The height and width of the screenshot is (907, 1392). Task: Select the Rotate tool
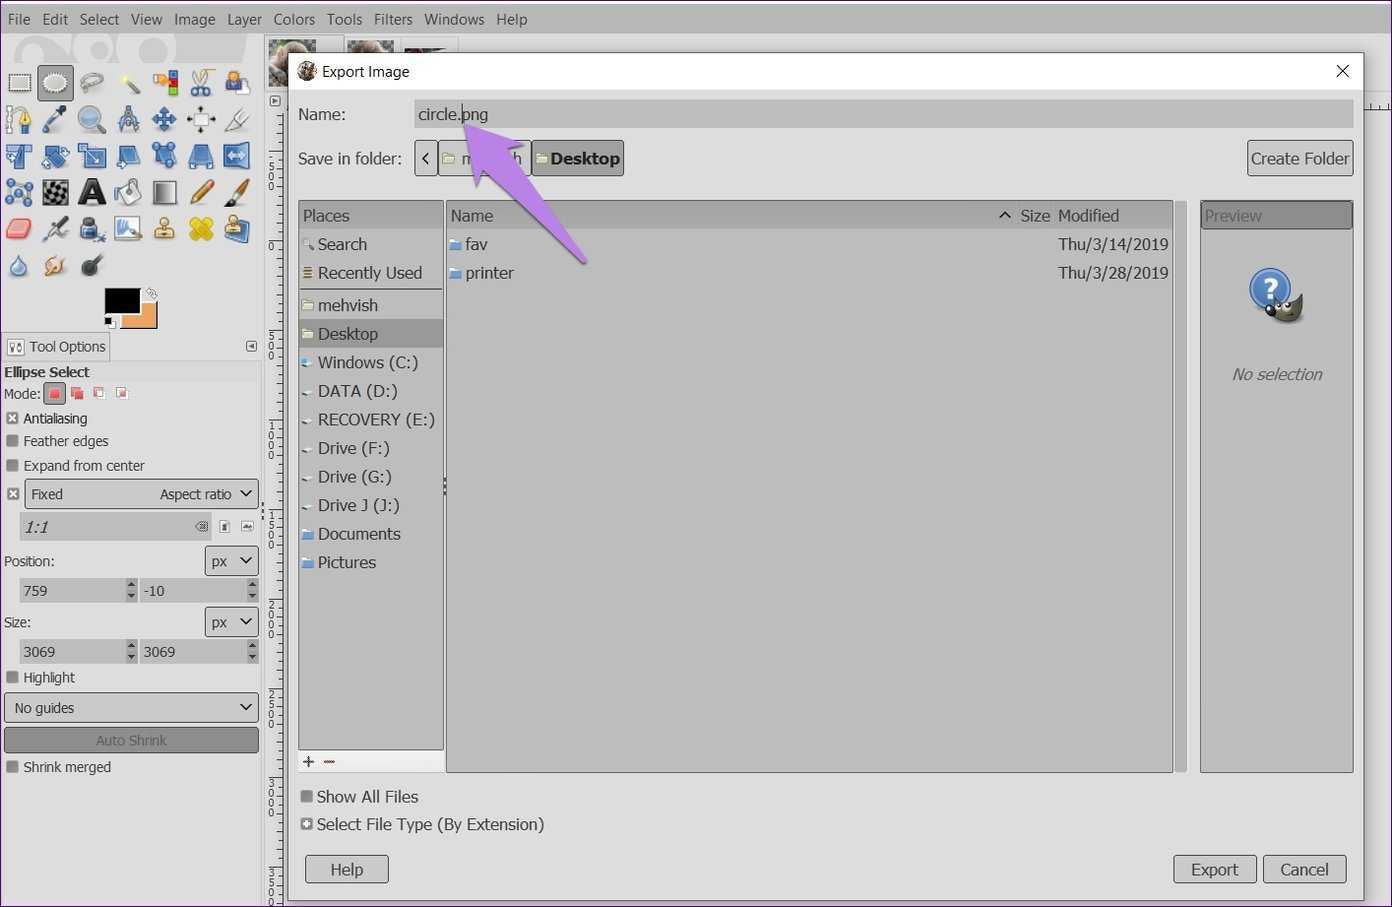[x=55, y=156]
